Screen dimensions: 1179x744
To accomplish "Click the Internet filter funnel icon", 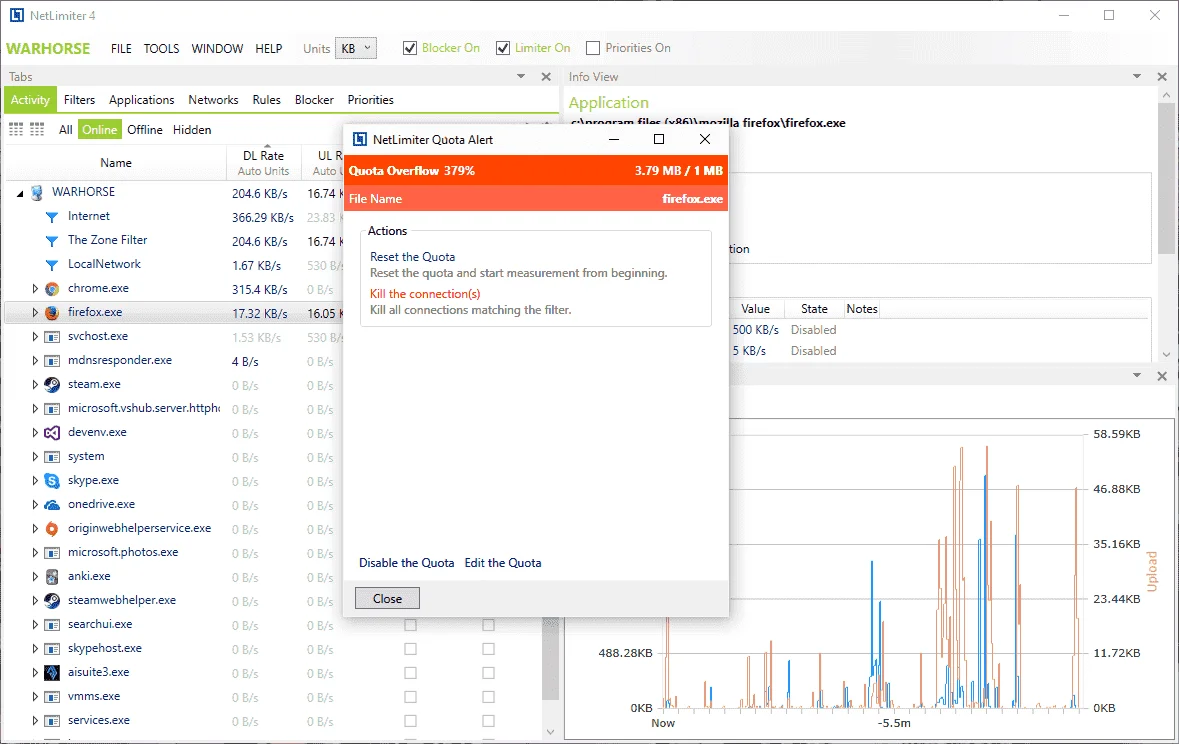I will pos(52,217).
